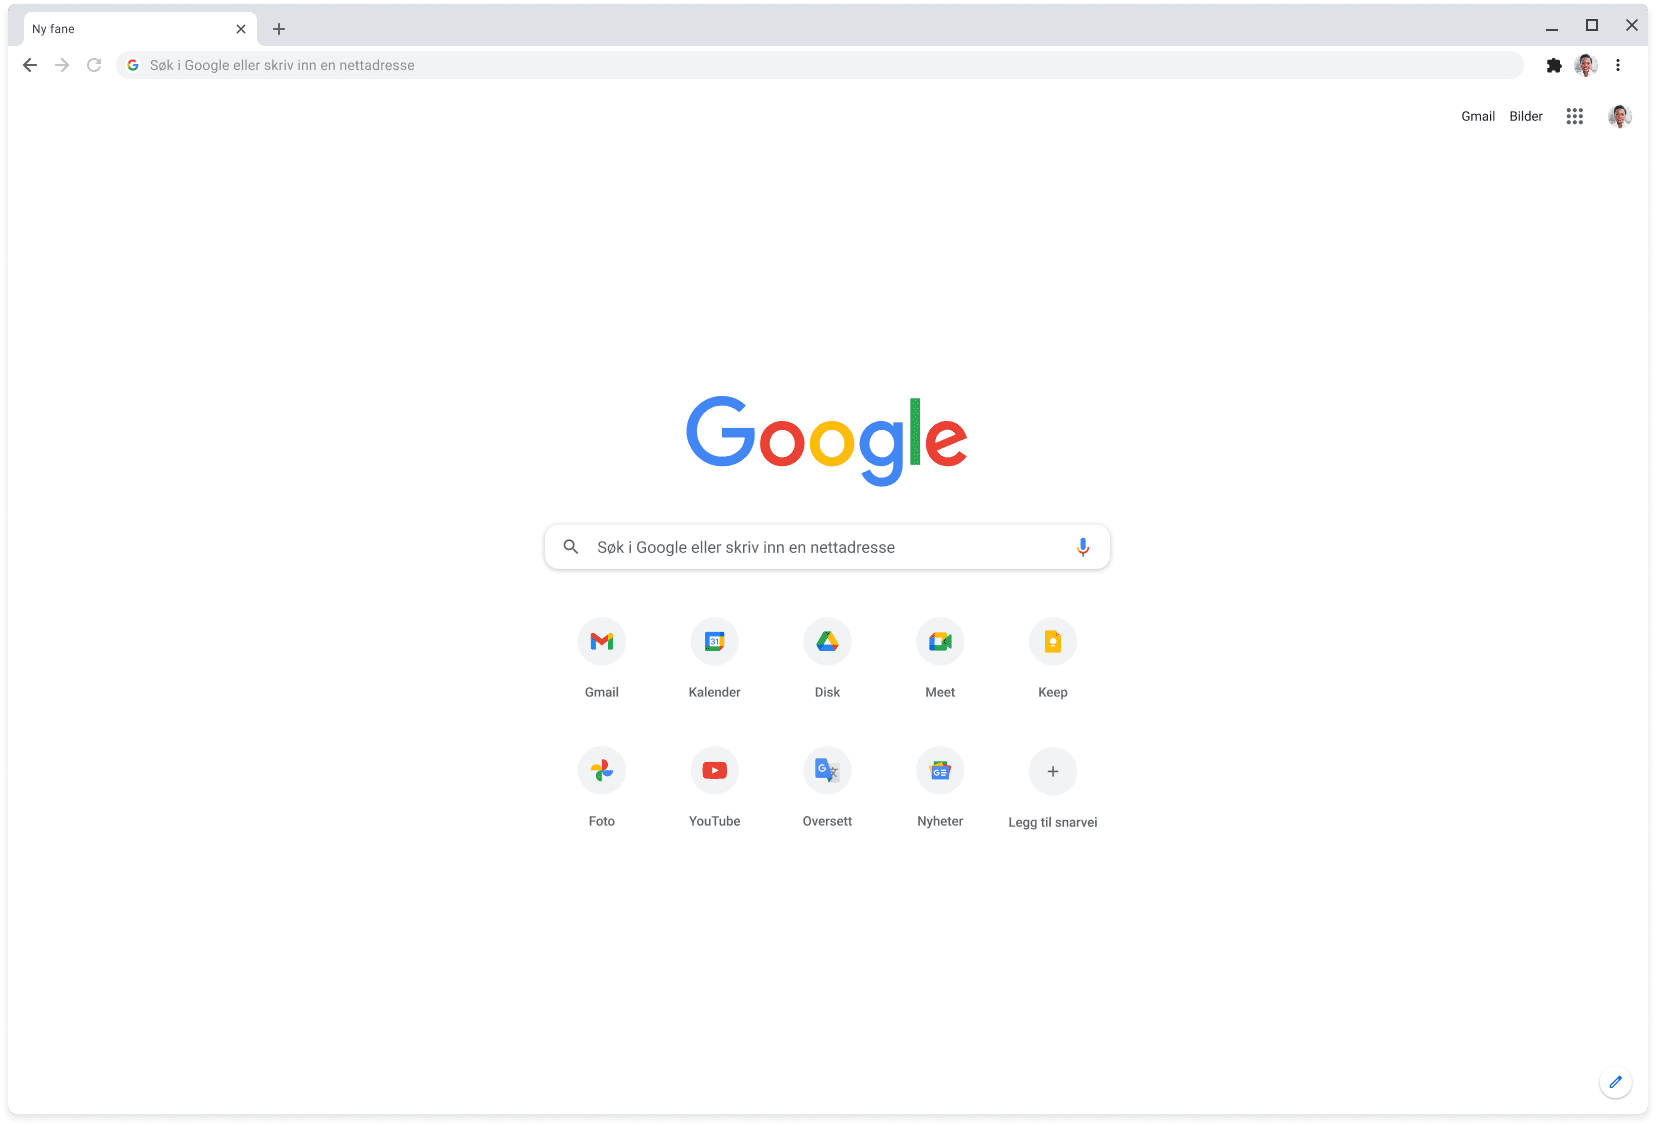Open a new tab with plus button
This screenshot has width=1656, height=1126.
tap(279, 29)
